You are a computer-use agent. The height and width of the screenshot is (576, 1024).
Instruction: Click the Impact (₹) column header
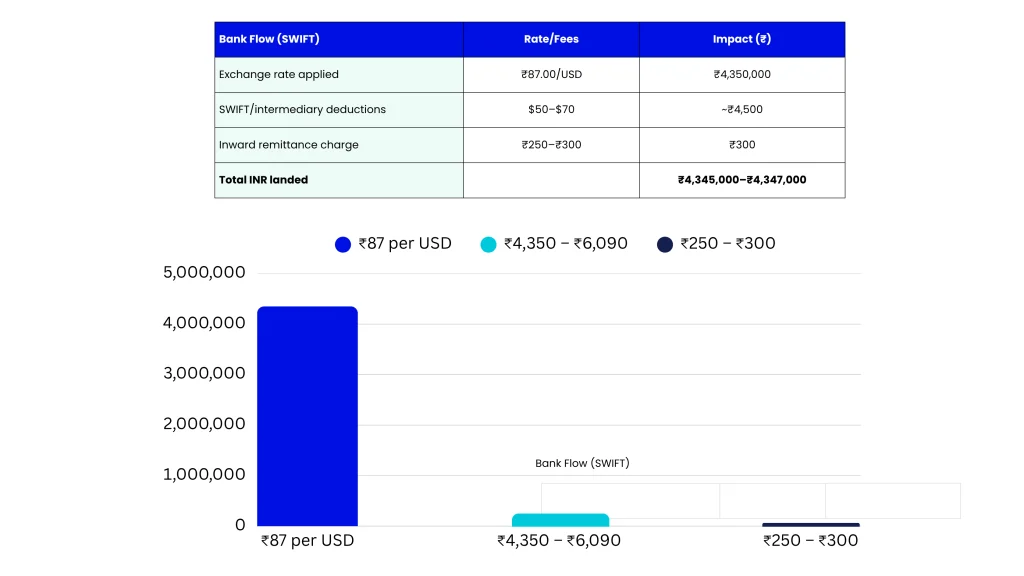pyautogui.click(x=741, y=38)
